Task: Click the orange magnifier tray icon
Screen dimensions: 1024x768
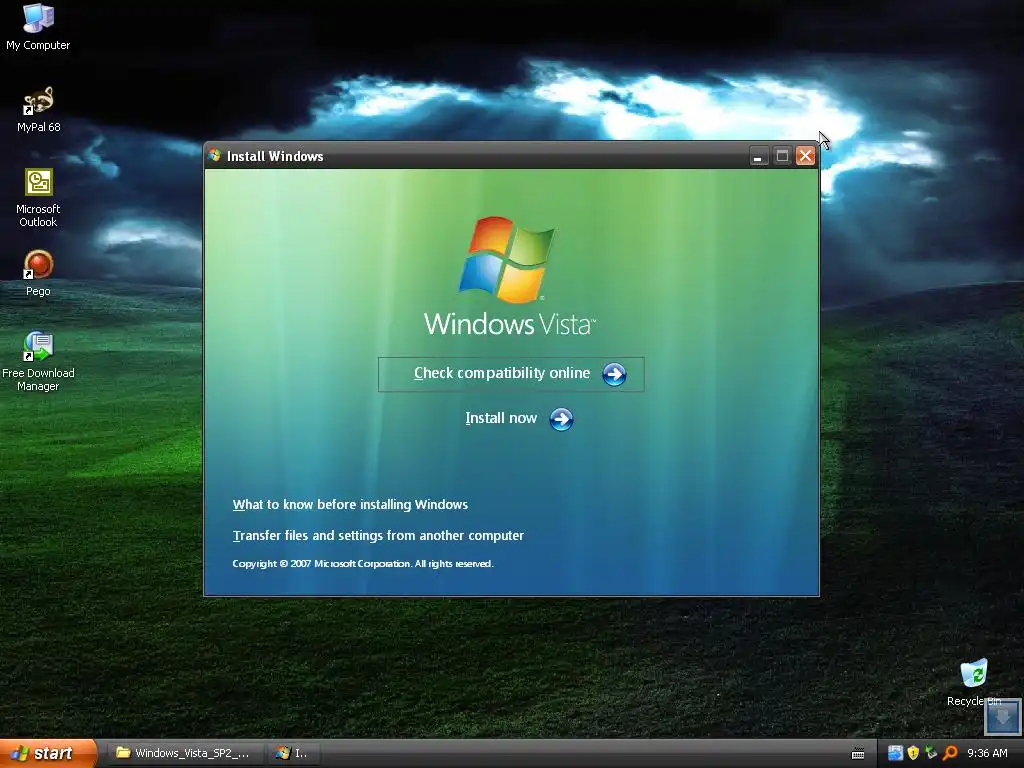Action: (x=950, y=753)
